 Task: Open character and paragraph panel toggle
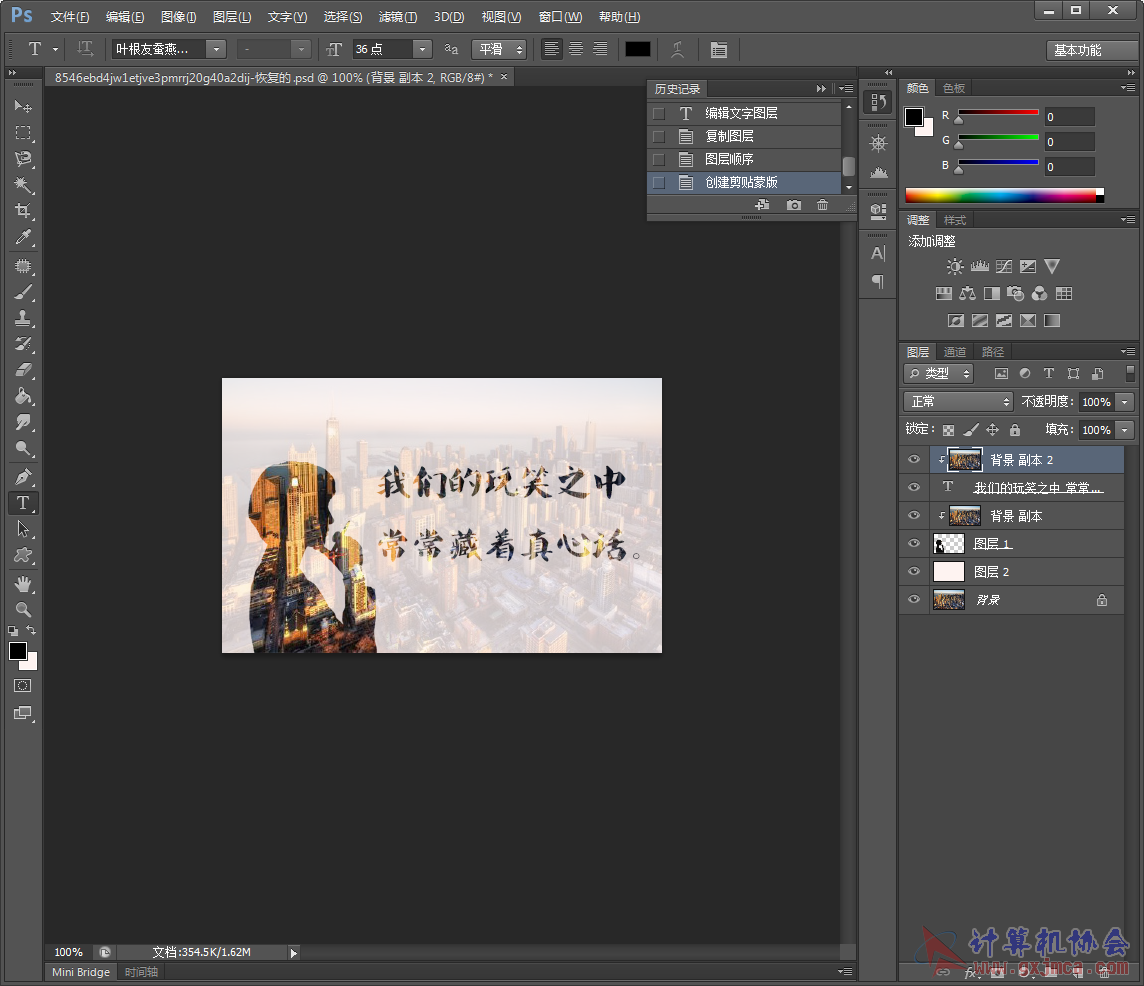point(719,49)
